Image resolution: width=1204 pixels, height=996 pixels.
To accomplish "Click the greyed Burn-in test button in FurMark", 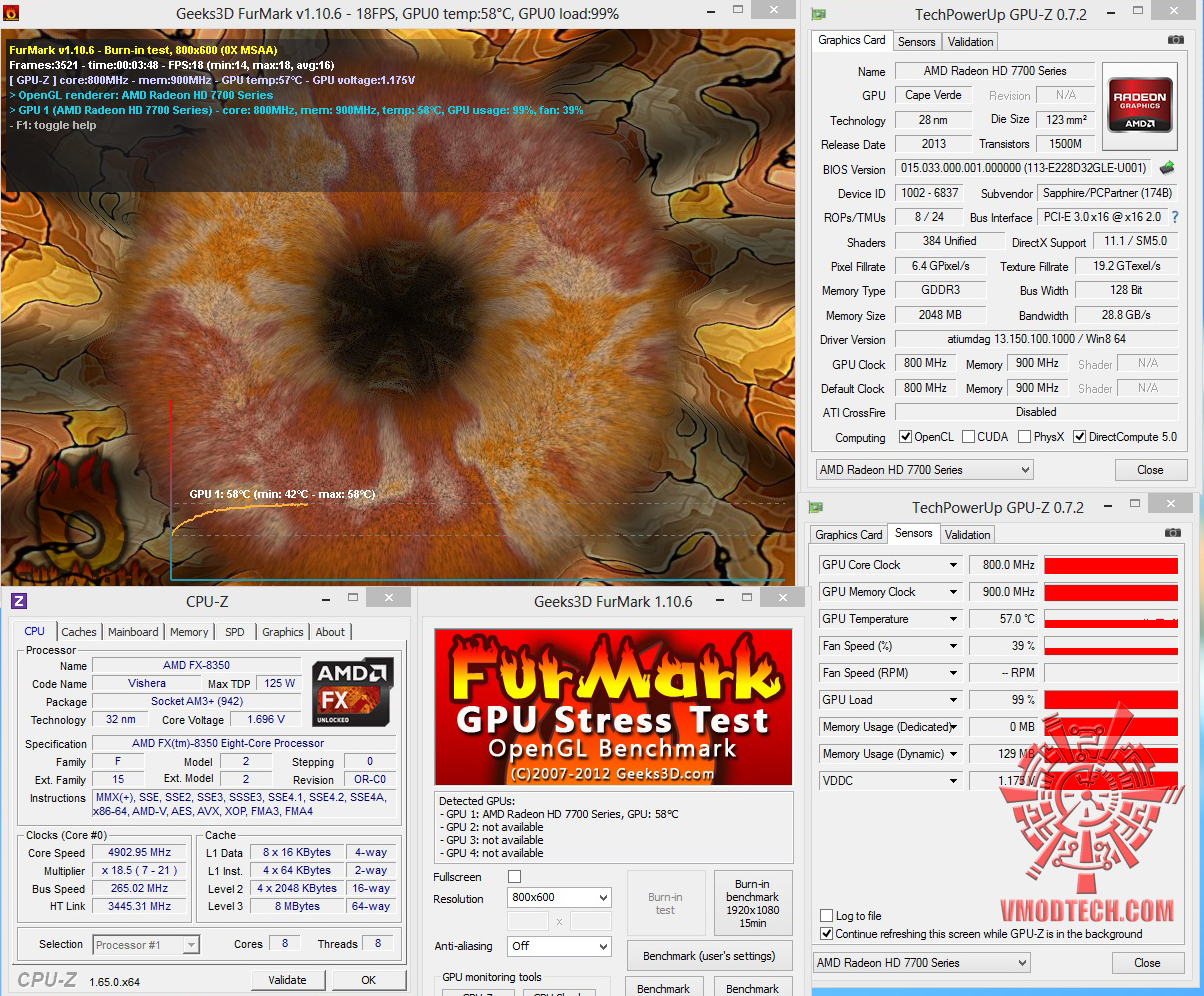I will [x=666, y=904].
